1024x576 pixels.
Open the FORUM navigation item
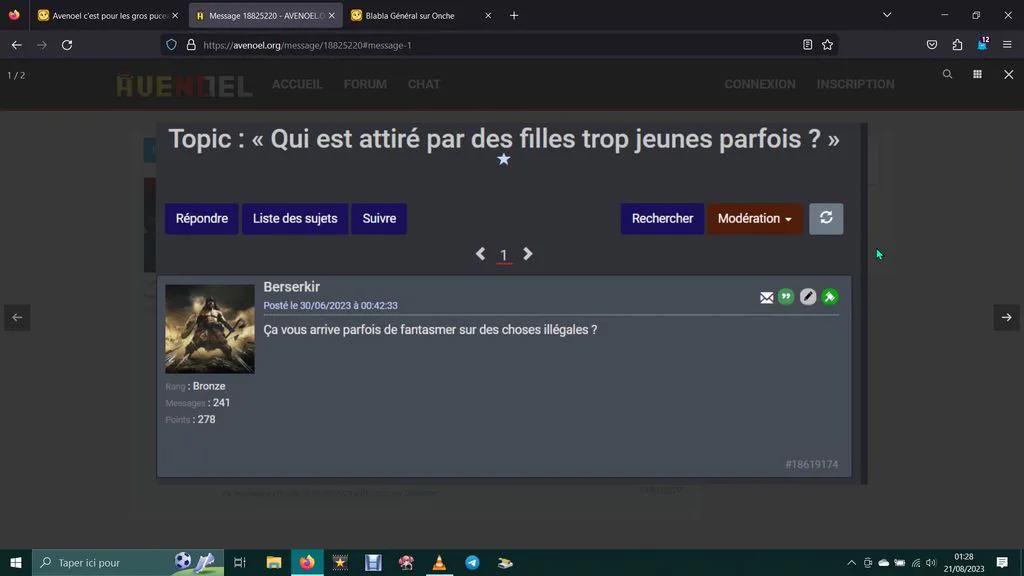click(x=365, y=84)
